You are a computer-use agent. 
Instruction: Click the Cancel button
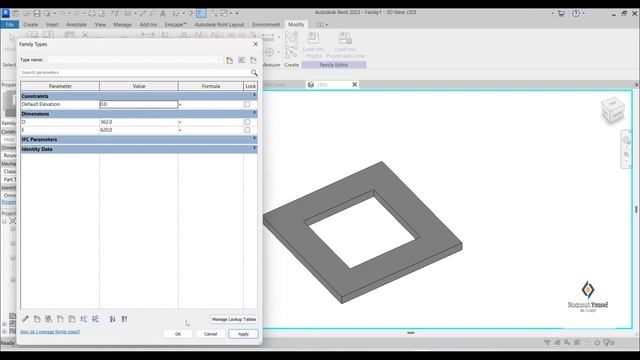coord(211,334)
